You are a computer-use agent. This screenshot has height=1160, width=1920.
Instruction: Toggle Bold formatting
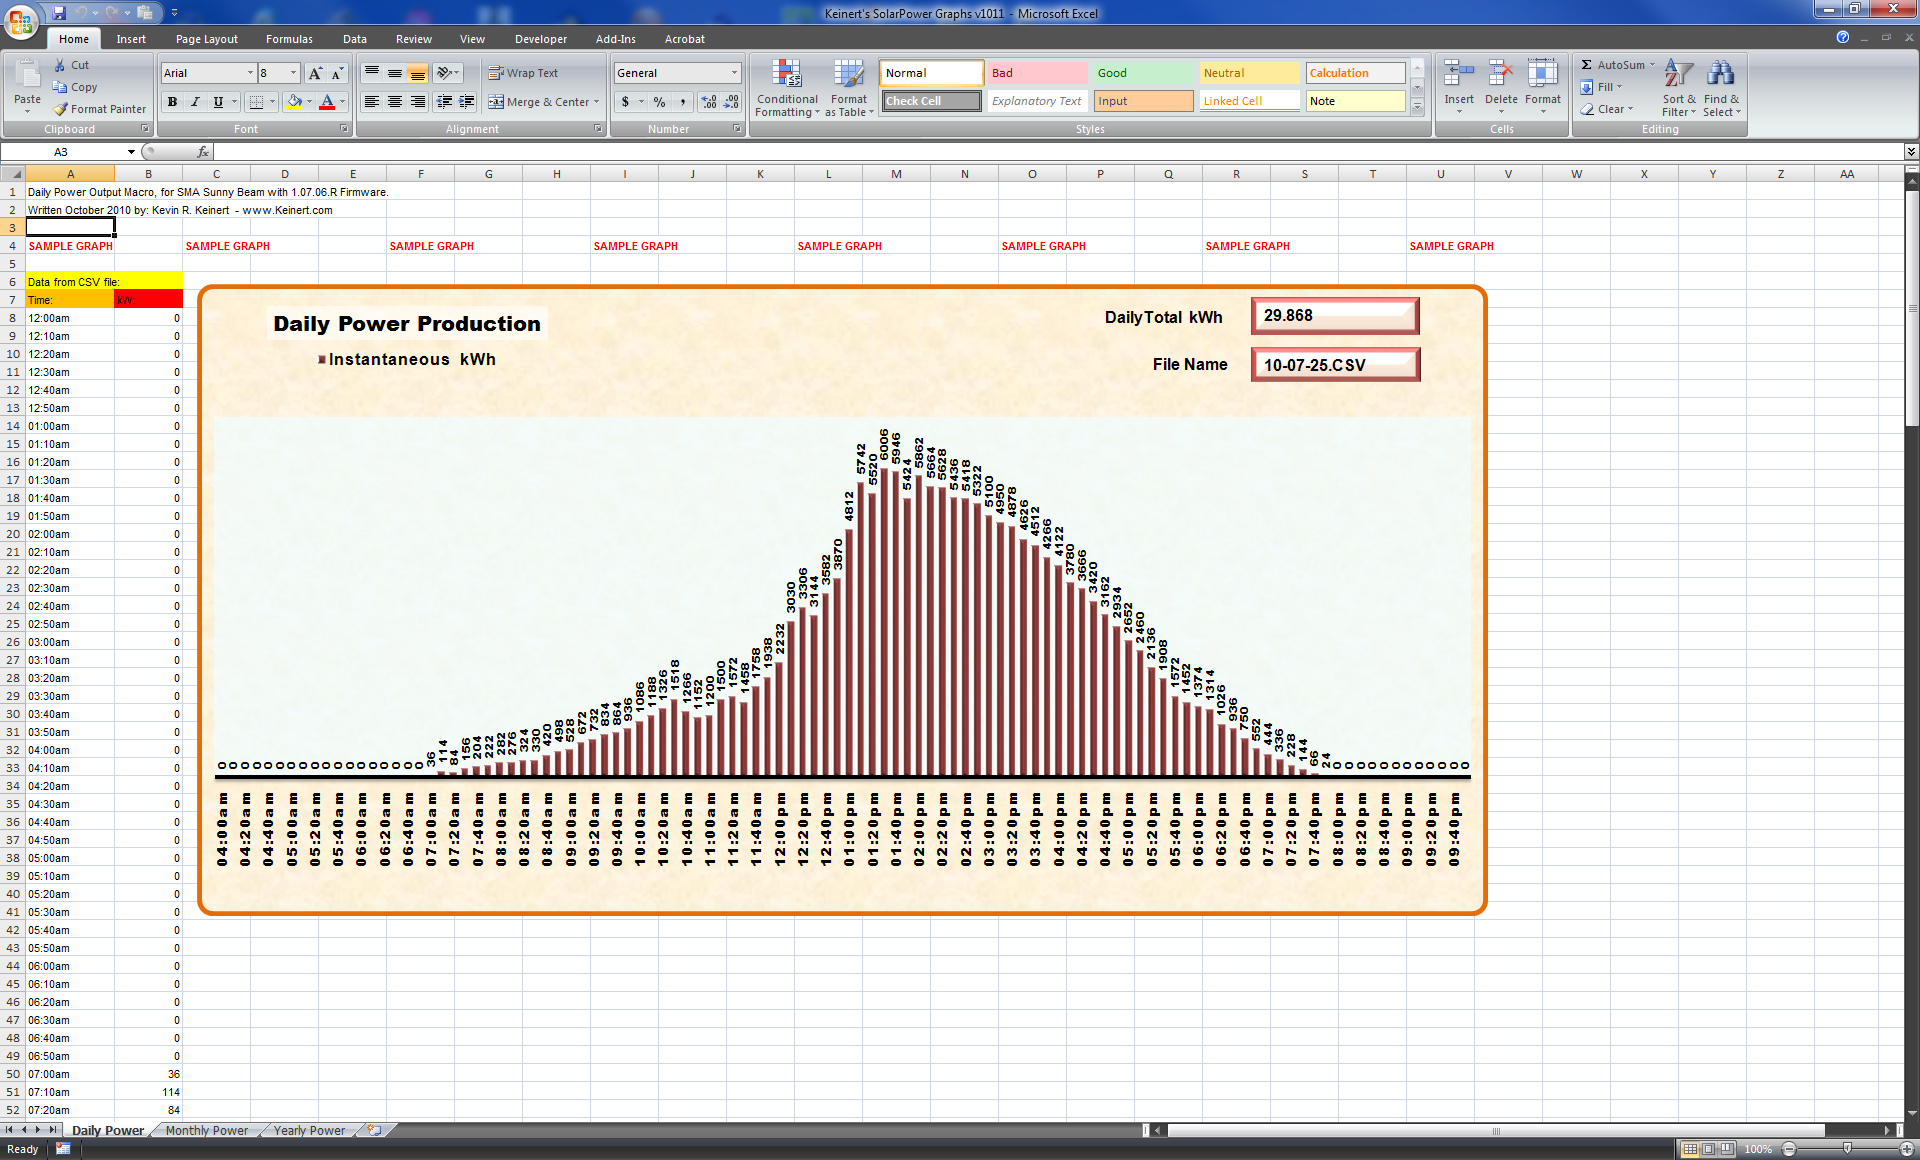tap(173, 102)
